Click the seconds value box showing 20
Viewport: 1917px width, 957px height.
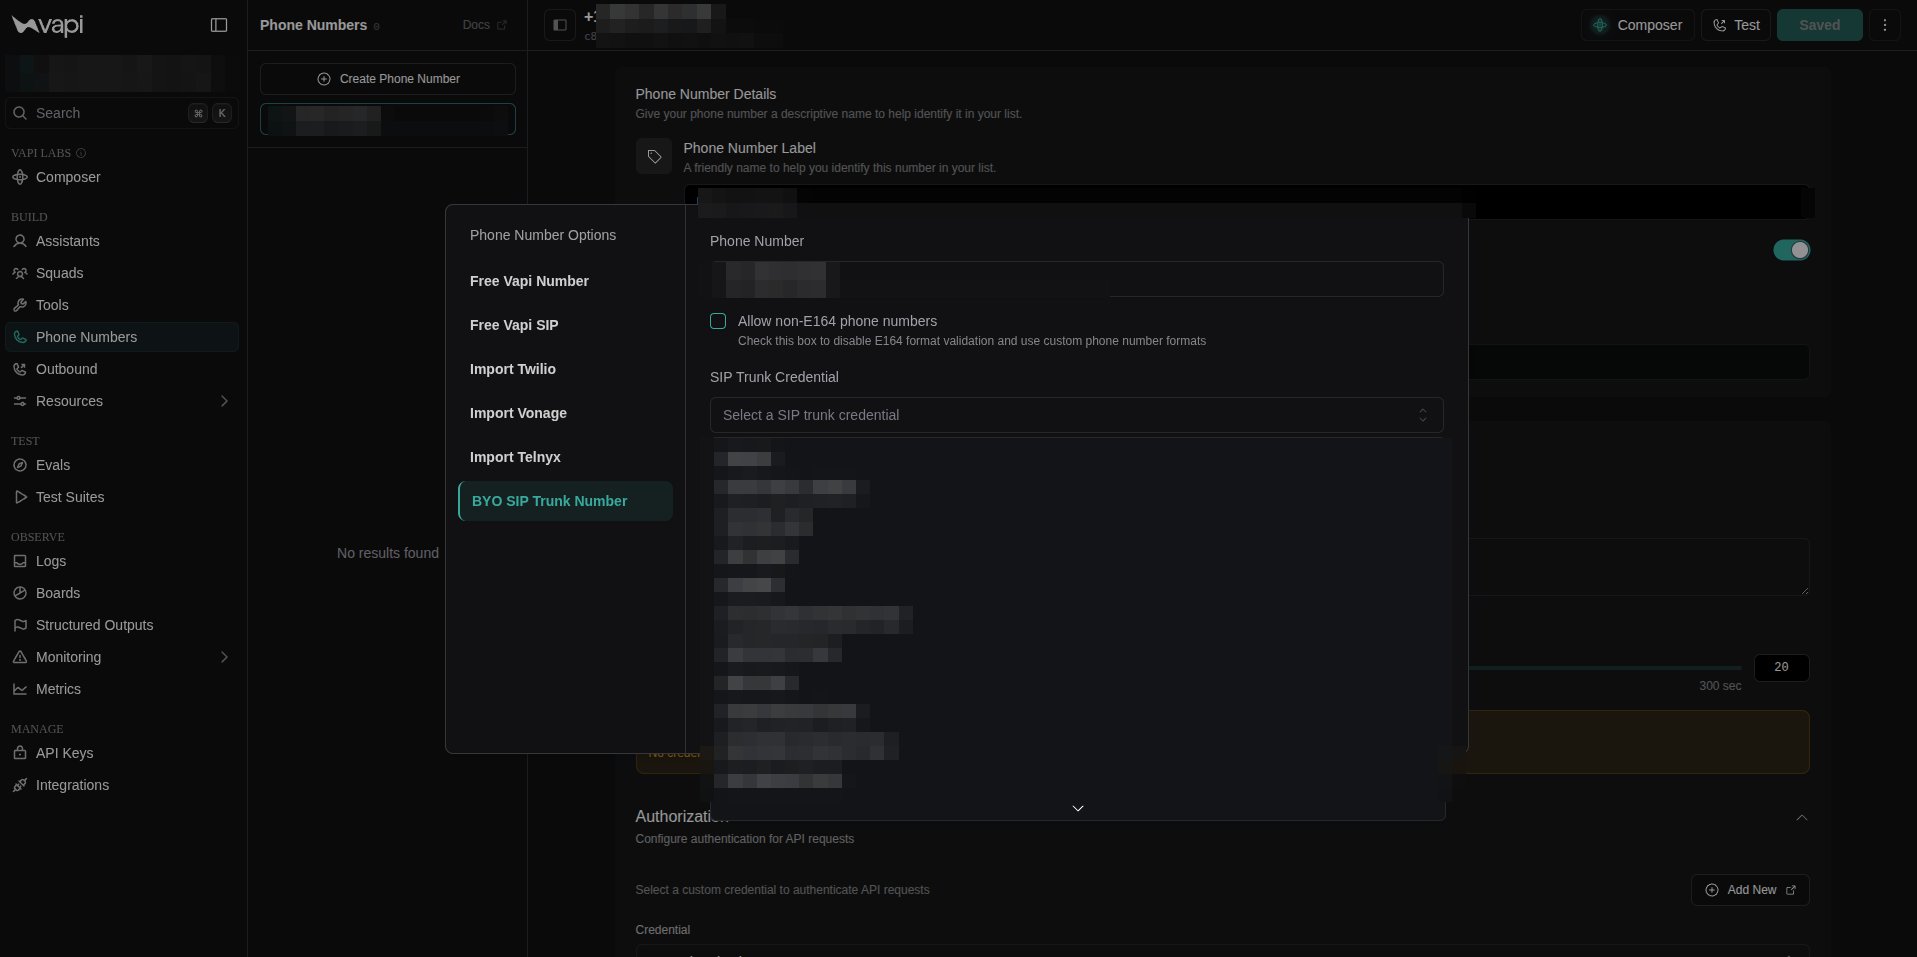[x=1781, y=667]
